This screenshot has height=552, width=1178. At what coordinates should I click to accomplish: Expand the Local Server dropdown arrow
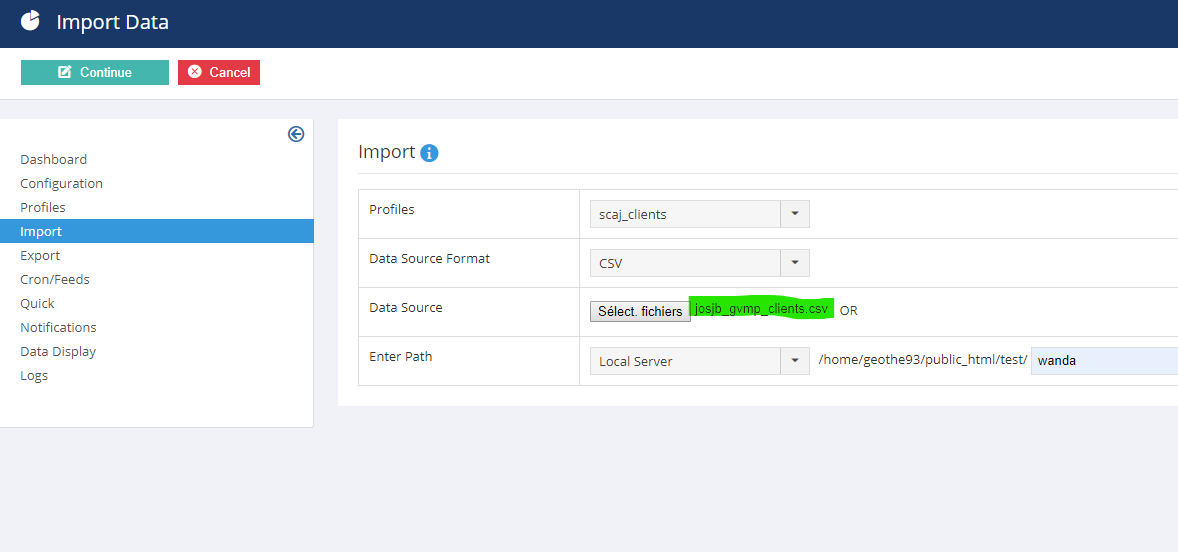click(x=795, y=360)
